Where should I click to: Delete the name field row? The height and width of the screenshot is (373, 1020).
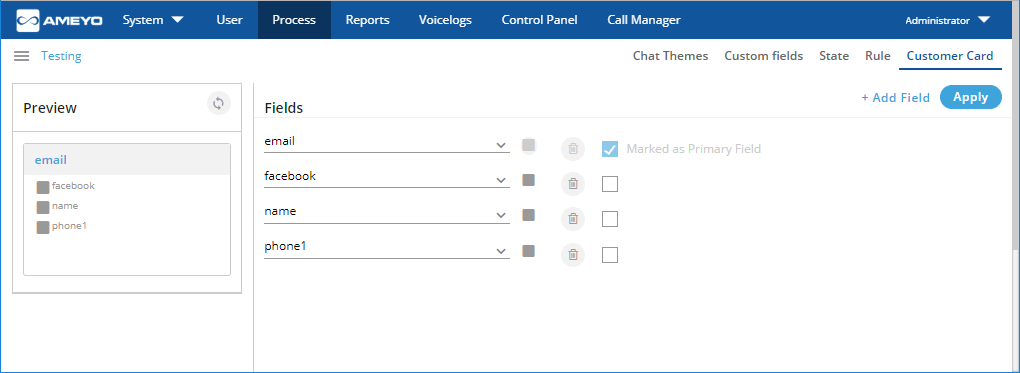tap(573, 219)
